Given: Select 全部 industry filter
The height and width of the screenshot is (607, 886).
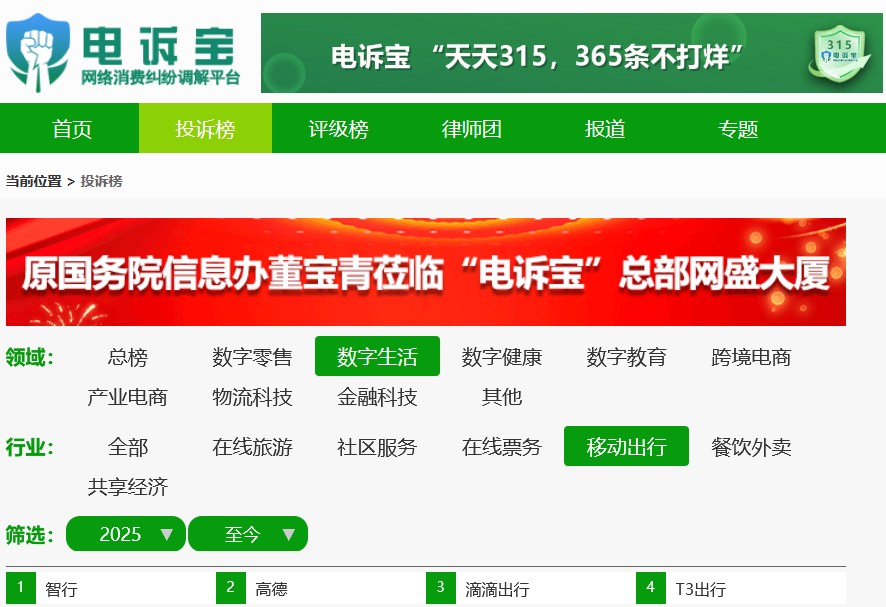Looking at the screenshot, I should [x=128, y=446].
